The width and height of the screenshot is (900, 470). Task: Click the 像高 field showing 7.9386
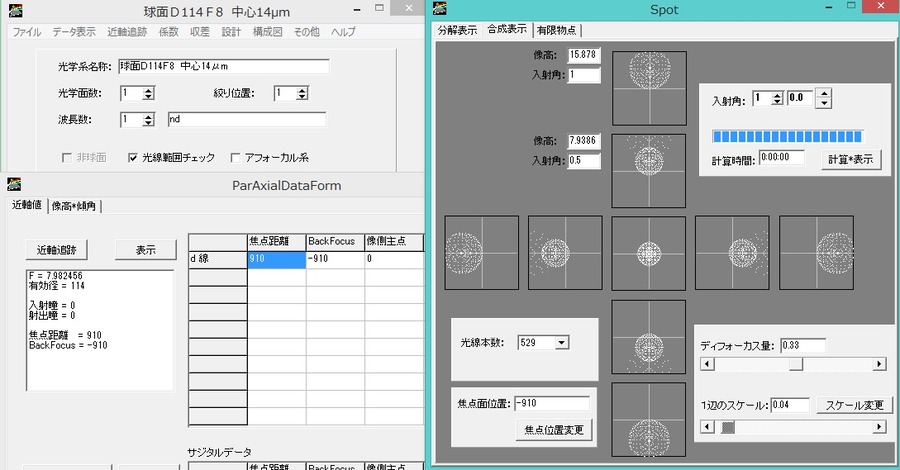[x=584, y=141]
